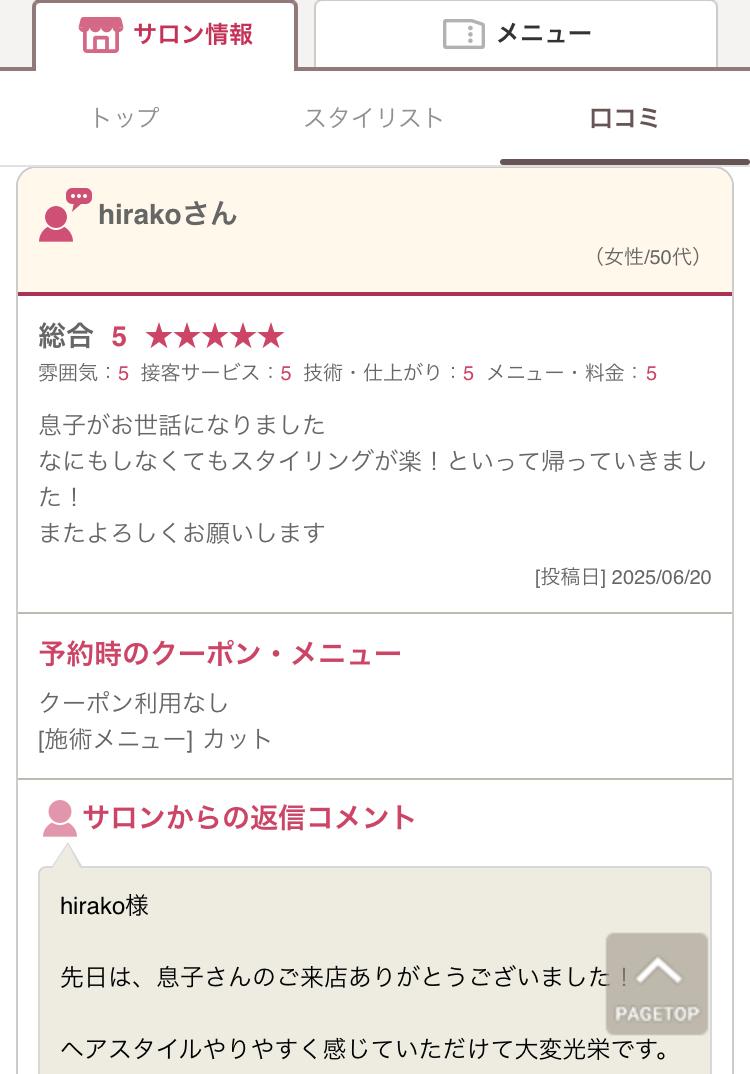The image size is (750, 1074).
Task: Click the menu list icon
Action: pos(463,35)
